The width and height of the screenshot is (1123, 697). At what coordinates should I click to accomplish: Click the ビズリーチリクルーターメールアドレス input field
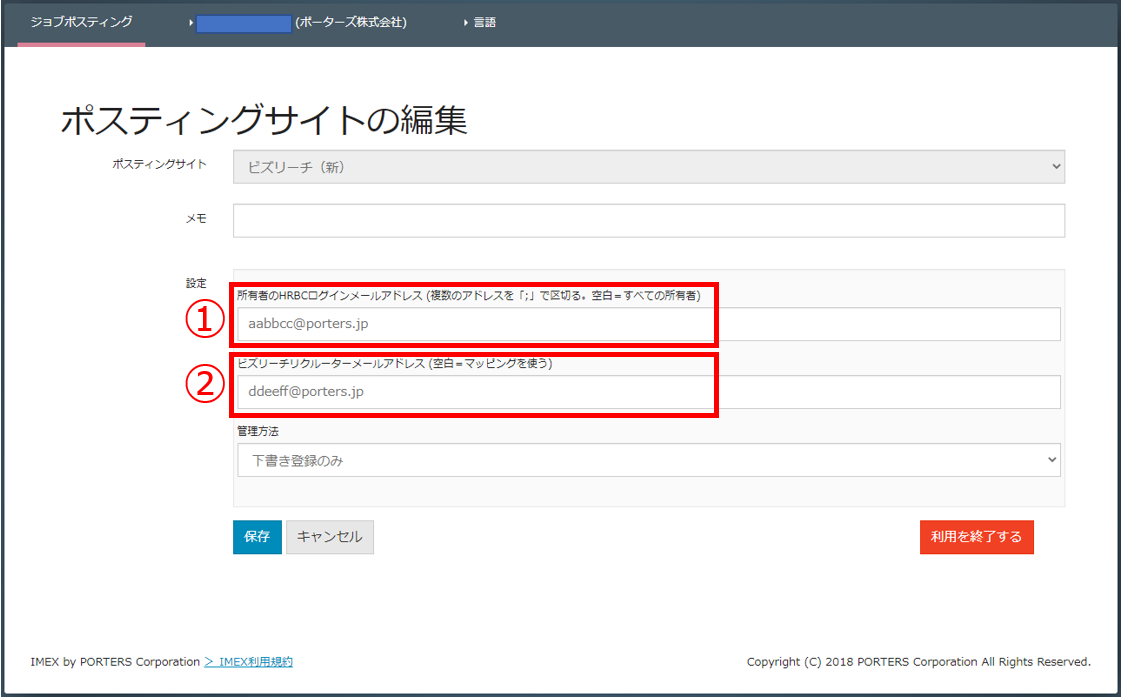[x=648, y=392]
